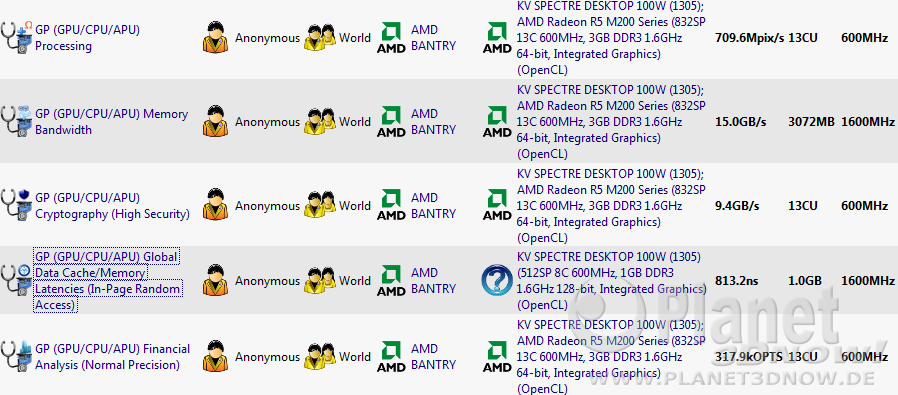Click the AMD device logo in Financial Analysis row
898x395 pixels.
click(x=497, y=357)
